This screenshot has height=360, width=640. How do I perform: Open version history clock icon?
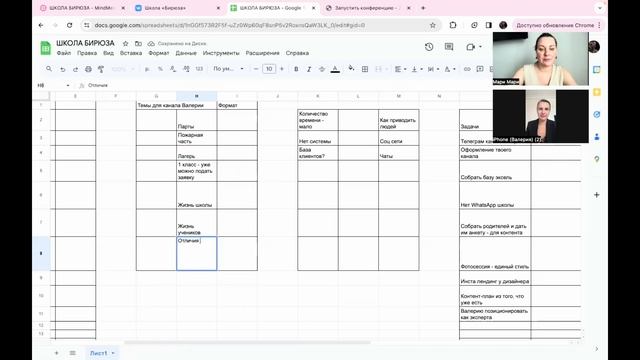(429, 47)
